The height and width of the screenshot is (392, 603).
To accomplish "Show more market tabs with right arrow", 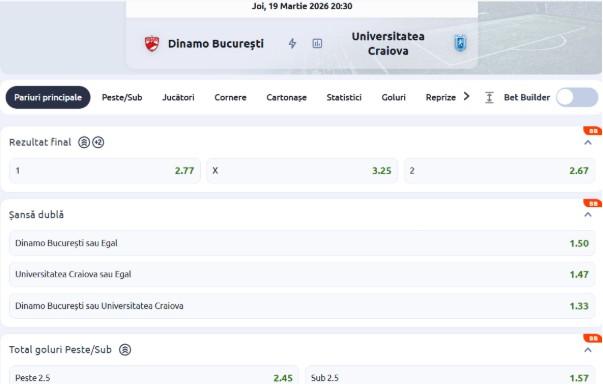I will (466, 97).
